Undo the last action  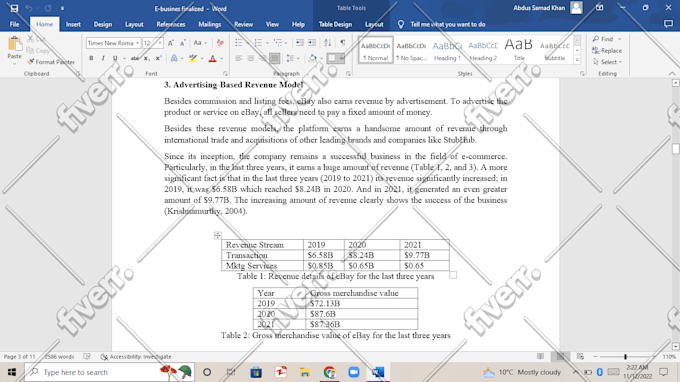[29, 8]
